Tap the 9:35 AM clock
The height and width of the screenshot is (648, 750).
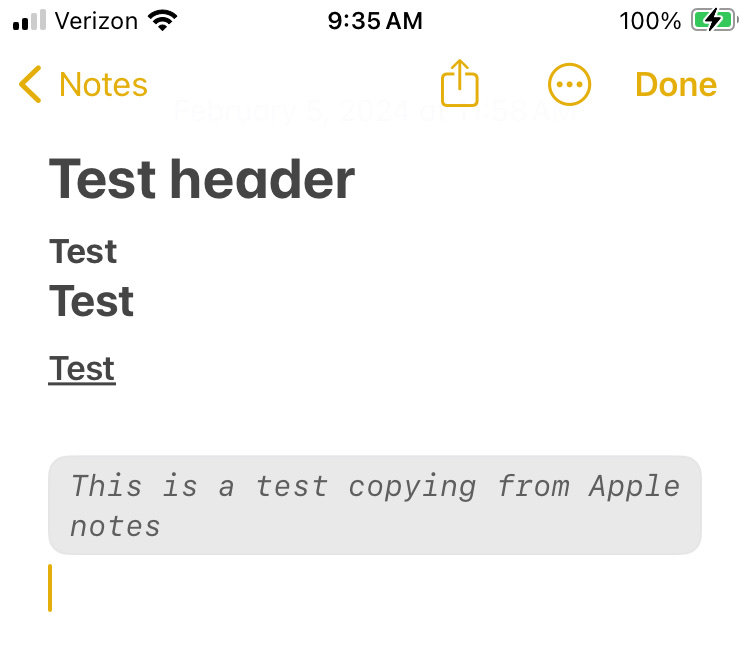click(x=375, y=20)
